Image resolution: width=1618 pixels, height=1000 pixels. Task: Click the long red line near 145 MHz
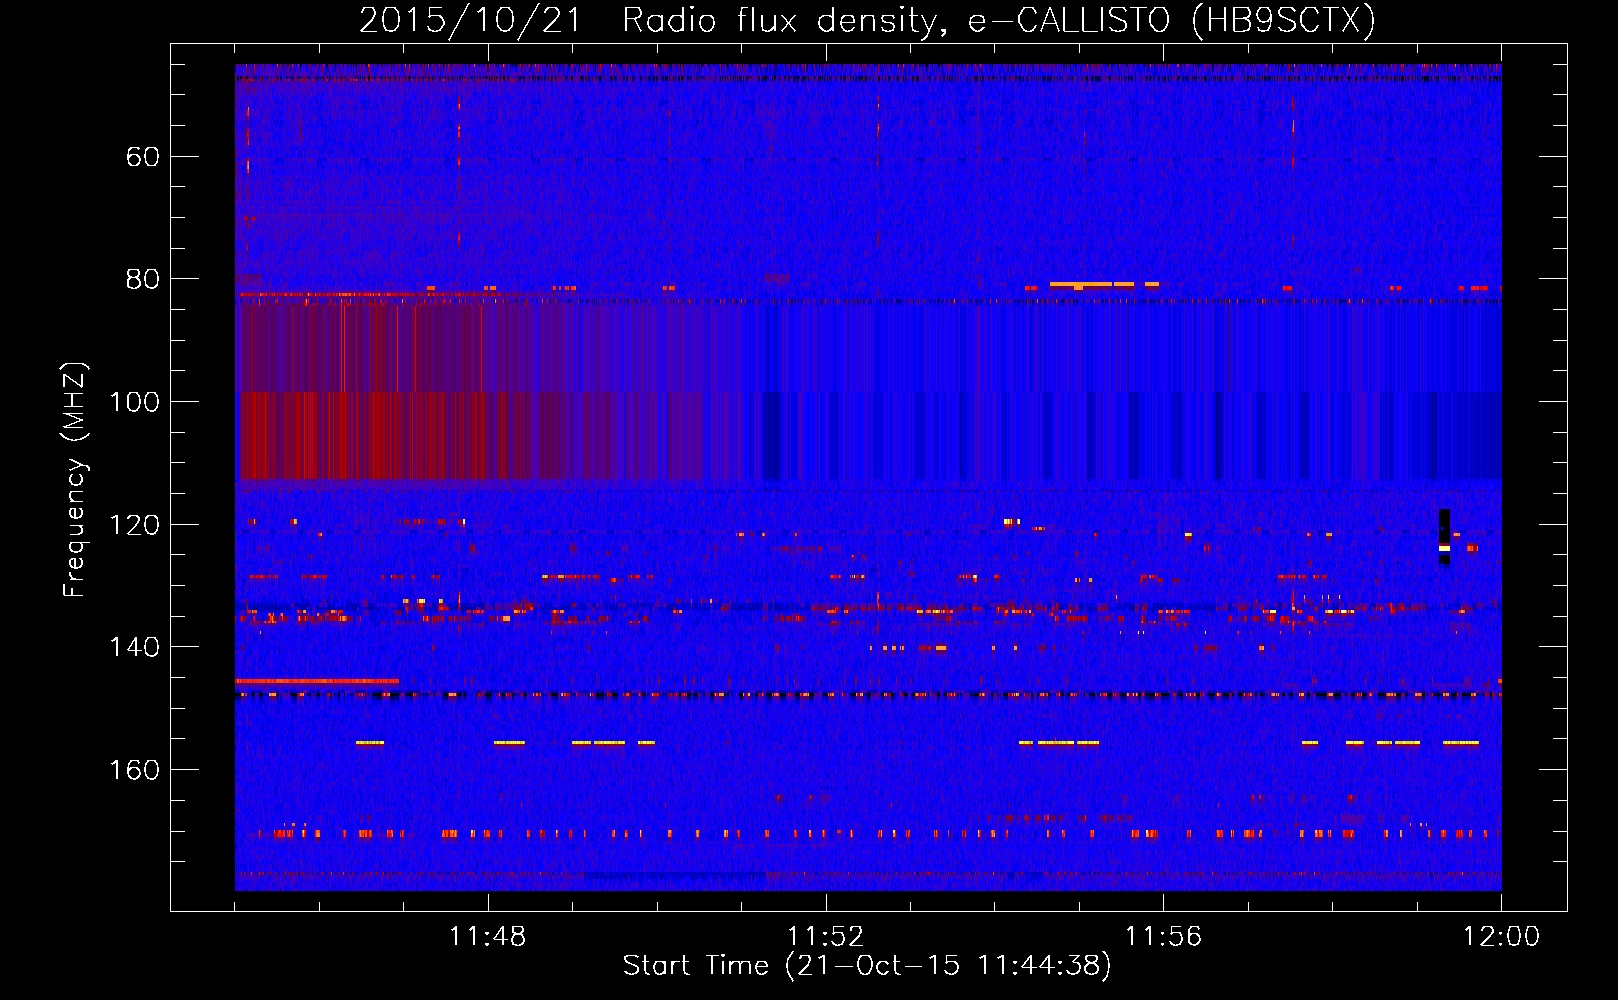click(317, 681)
